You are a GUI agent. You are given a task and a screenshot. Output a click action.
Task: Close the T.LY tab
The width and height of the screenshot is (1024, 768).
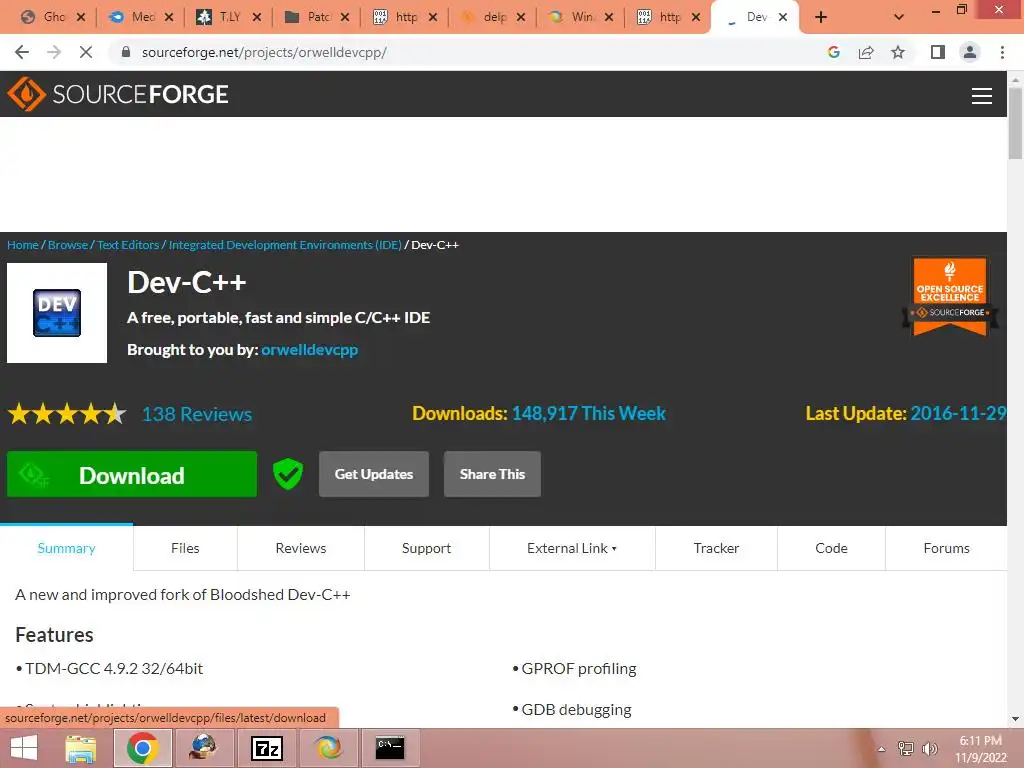click(257, 17)
